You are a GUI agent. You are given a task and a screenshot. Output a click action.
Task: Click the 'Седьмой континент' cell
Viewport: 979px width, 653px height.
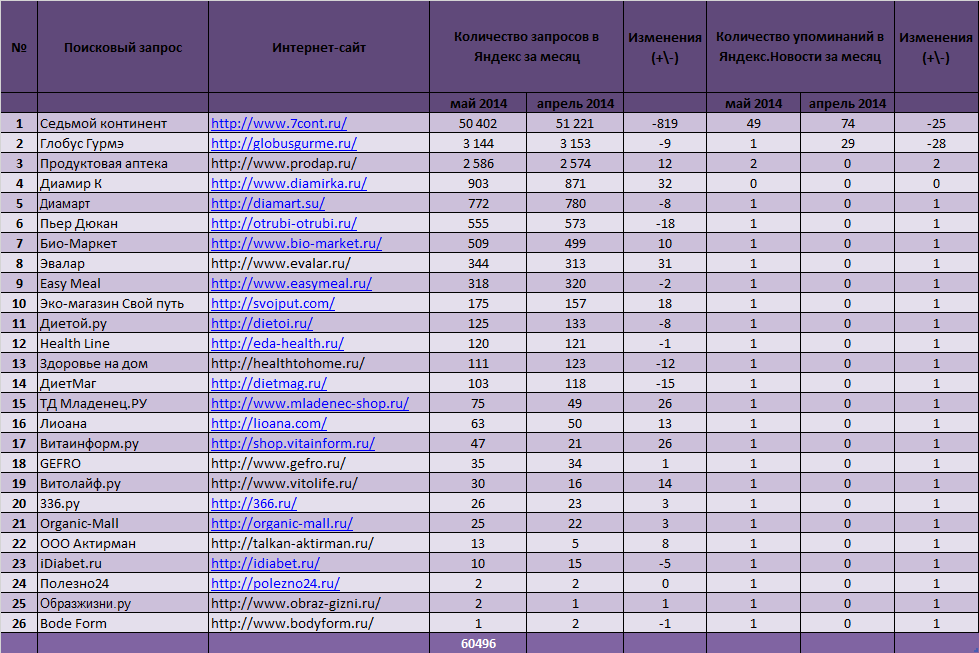pyautogui.click(x=123, y=124)
